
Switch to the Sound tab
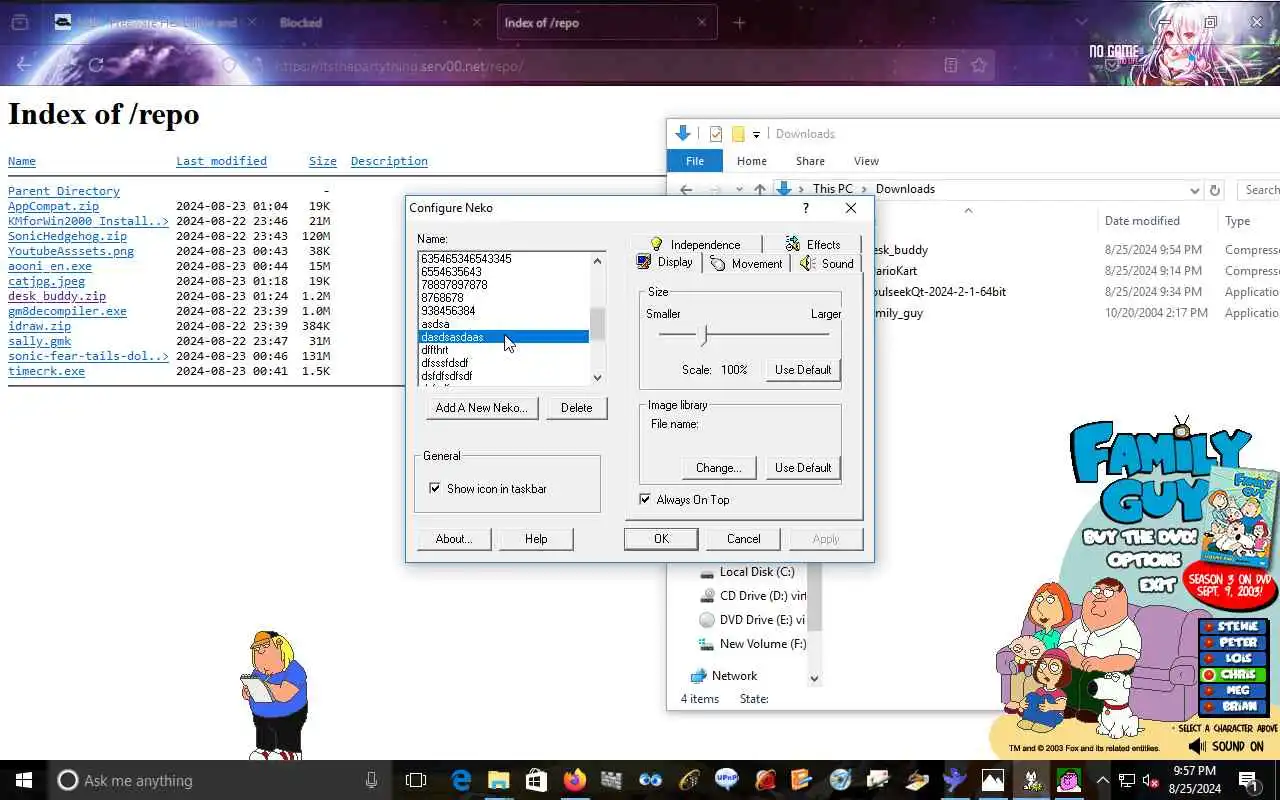[826, 264]
